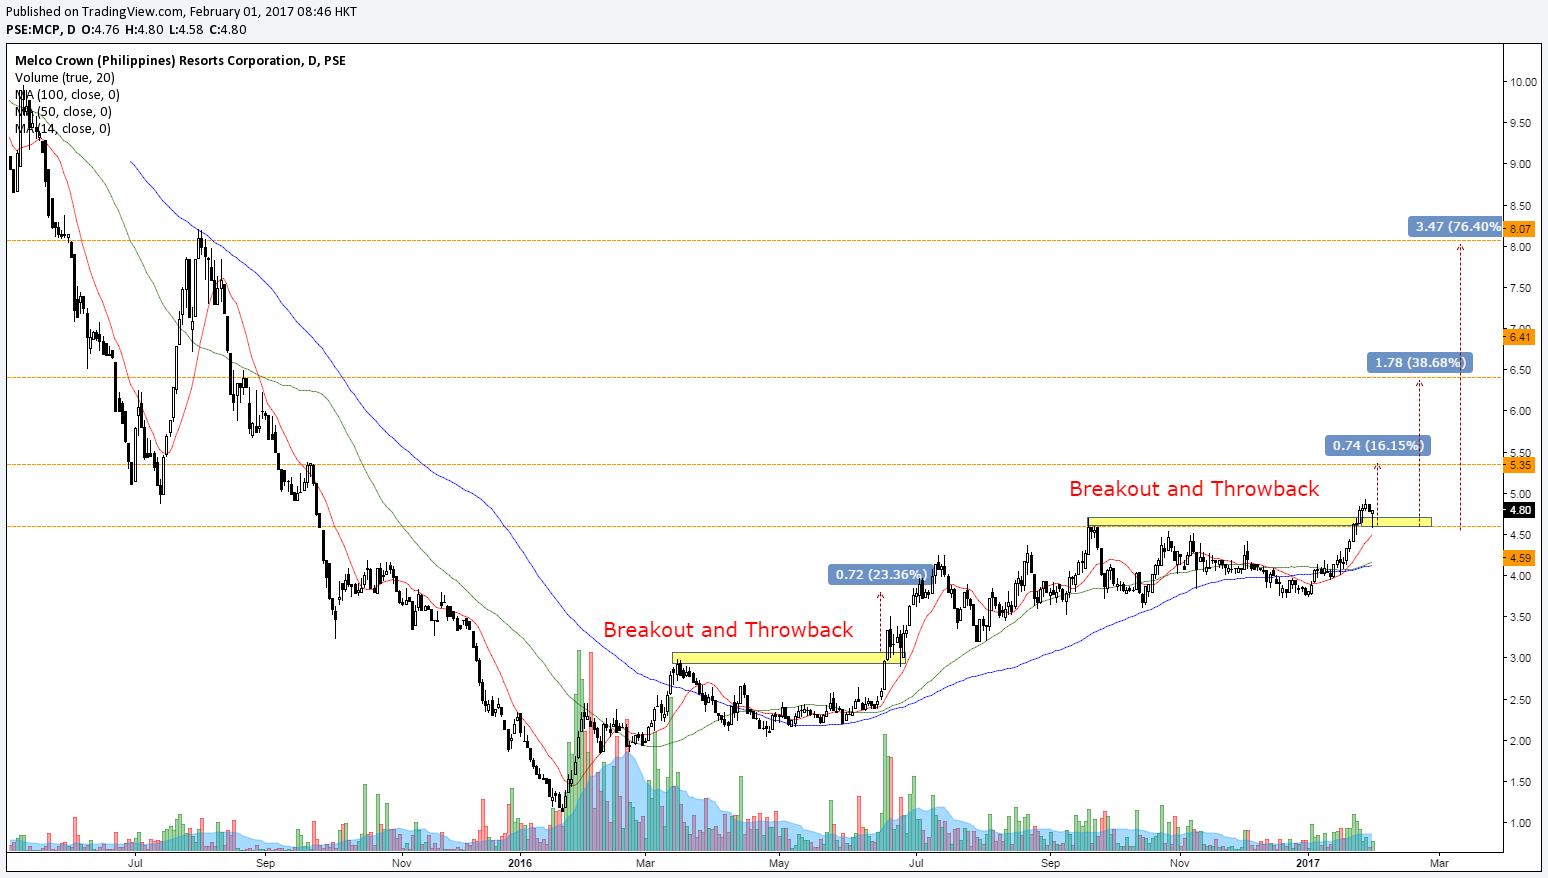Click the 2016 label on the time axis
The width and height of the screenshot is (1548, 878).
(521, 862)
